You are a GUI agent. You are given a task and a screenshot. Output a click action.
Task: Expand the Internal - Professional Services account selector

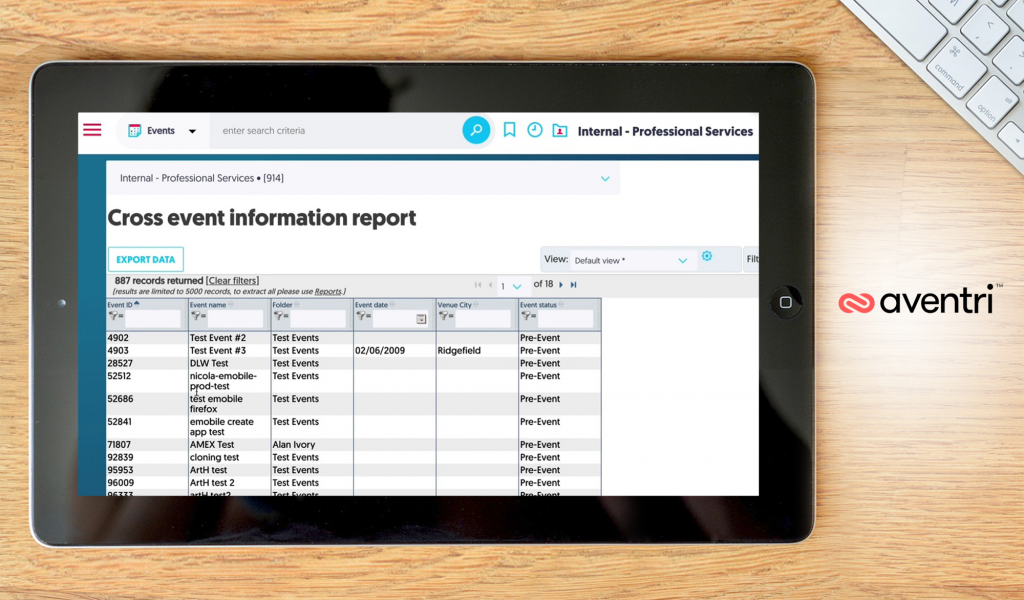click(x=604, y=179)
